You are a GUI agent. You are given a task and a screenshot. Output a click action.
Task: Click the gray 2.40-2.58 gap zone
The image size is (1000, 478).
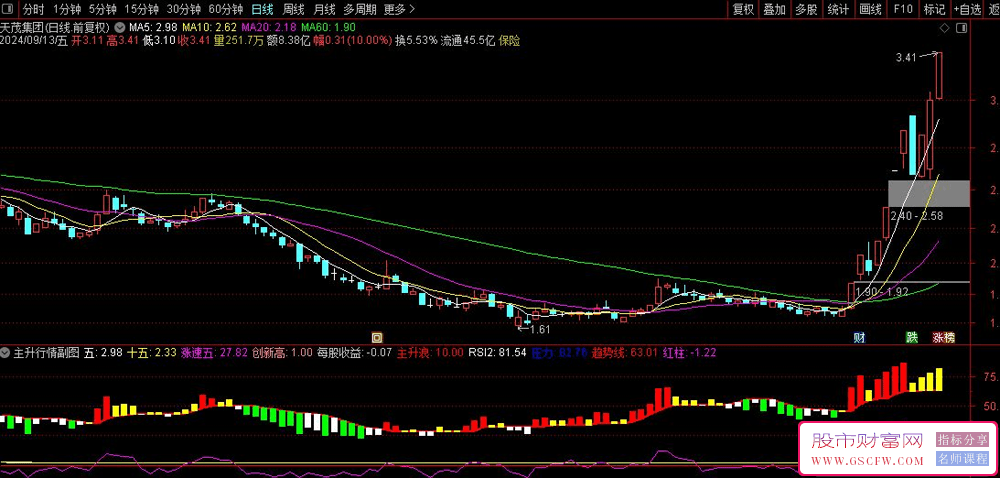[928, 194]
